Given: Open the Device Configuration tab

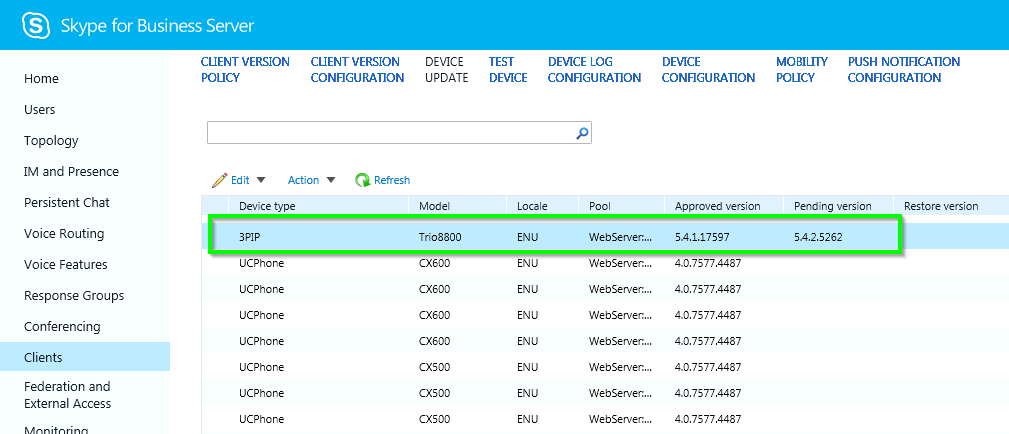Looking at the screenshot, I should point(708,70).
